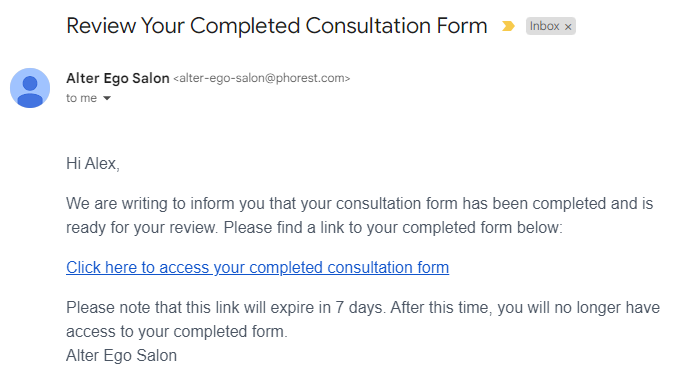
Task: Click the yellow importance marker icon
Action: tap(508, 26)
